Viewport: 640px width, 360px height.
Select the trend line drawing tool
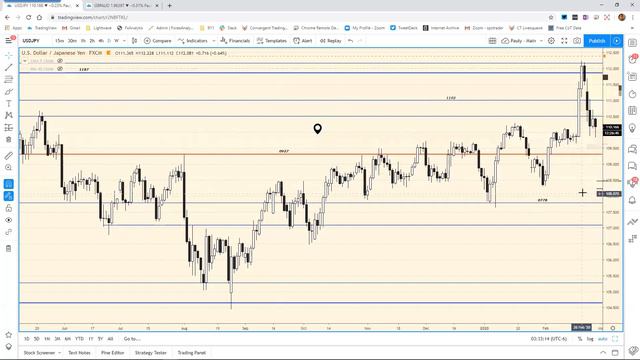(x=9, y=67)
